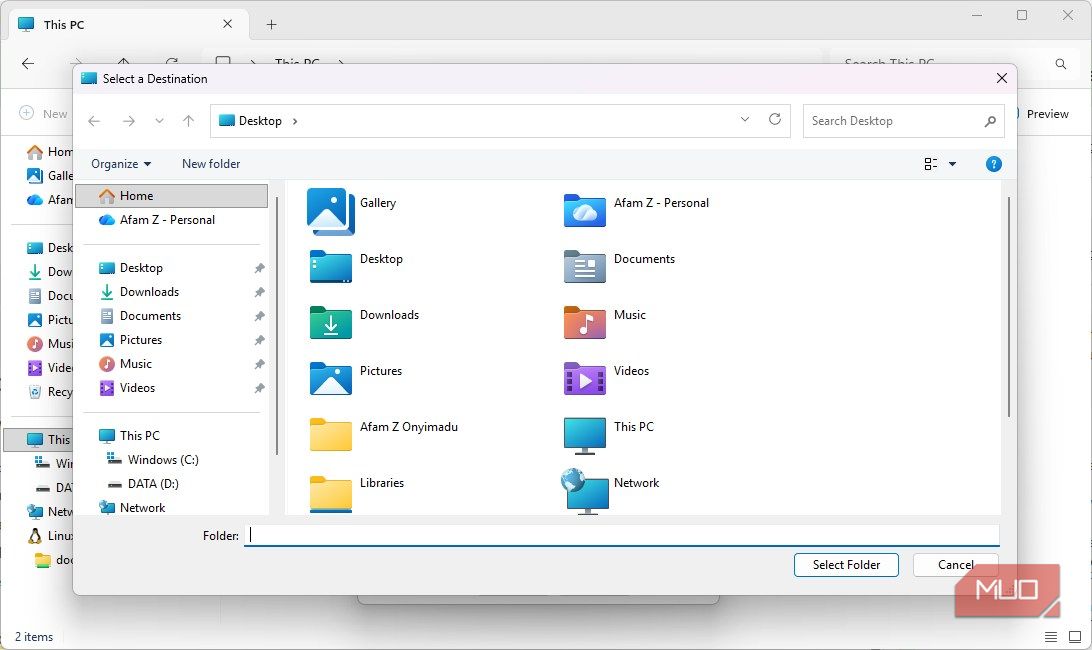The image size is (1092, 650).
Task: Click the search icon in background Explorer window
Action: [1061, 64]
